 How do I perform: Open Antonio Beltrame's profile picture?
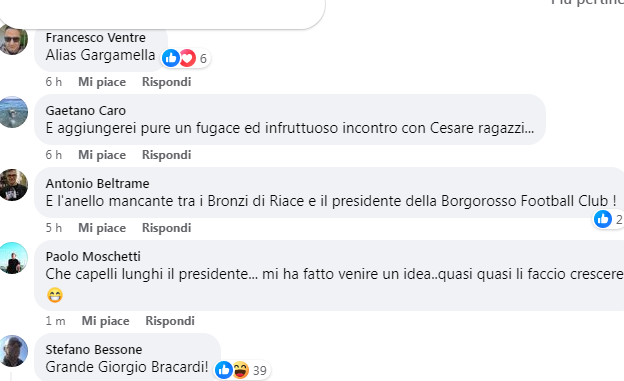click(x=13, y=185)
